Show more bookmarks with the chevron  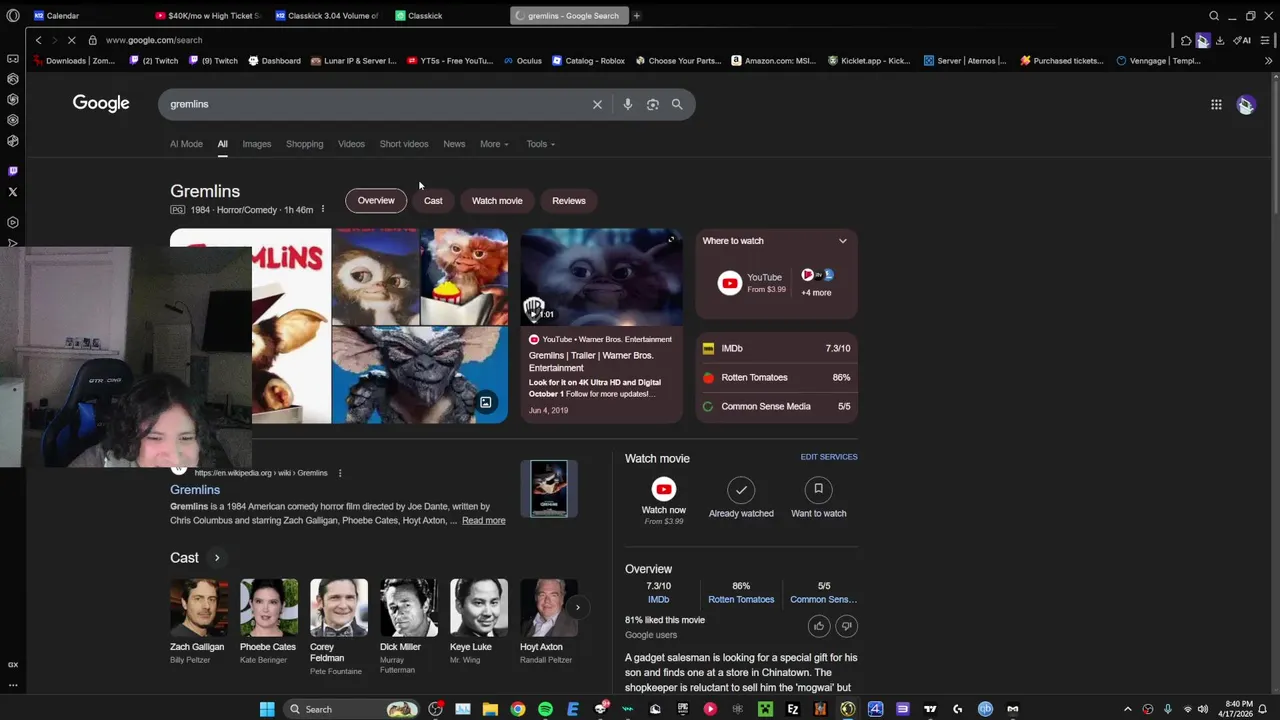[1268, 61]
